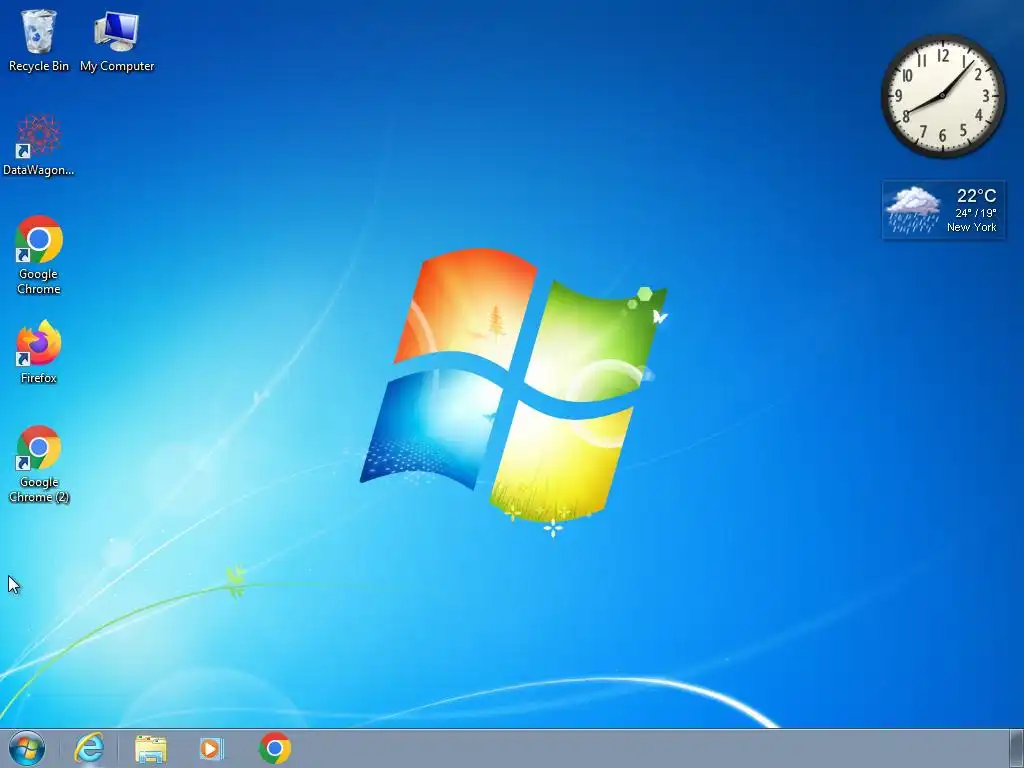Viewport: 1024px width, 768px height.
Task: Select the Google Chrome desktop shortcut
Action: [39, 255]
